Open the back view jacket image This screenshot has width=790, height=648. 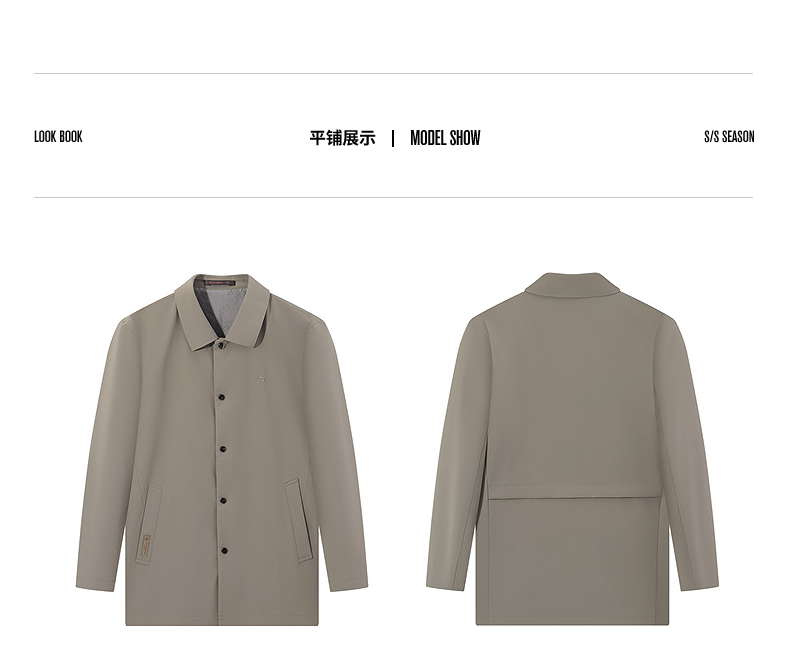(x=572, y=449)
